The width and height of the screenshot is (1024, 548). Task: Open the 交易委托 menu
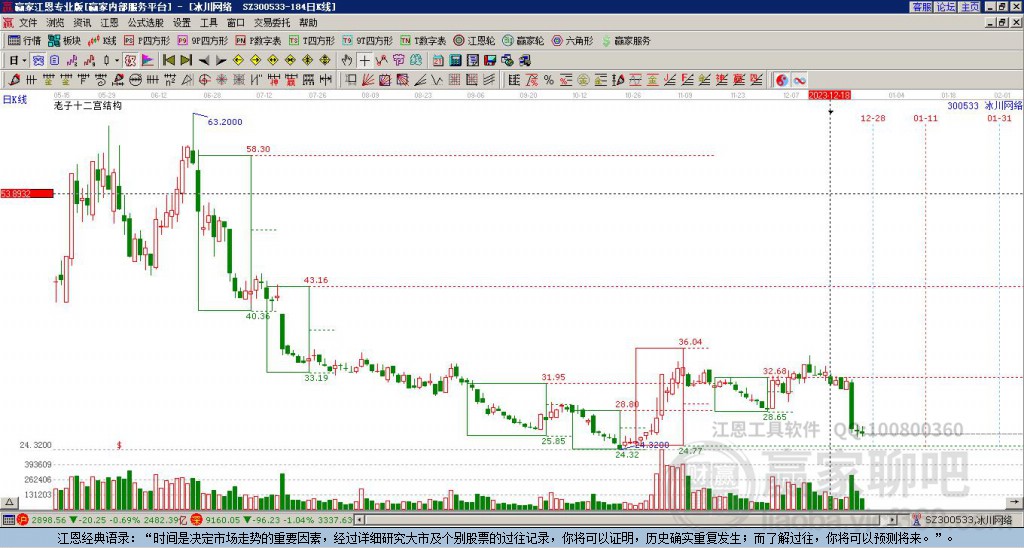pos(272,23)
